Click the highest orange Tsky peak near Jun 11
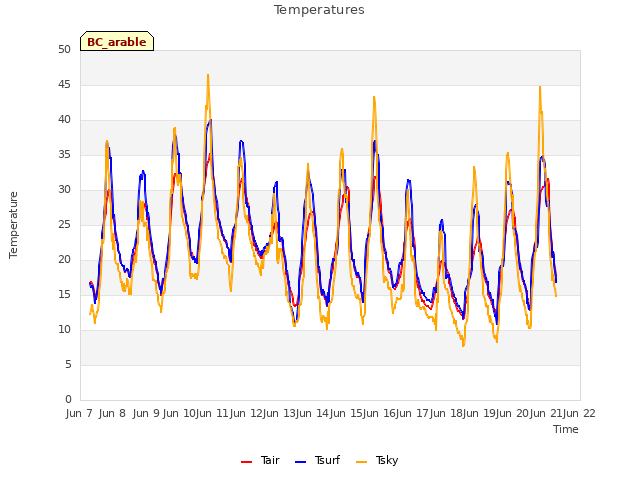The height and width of the screenshot is (480, 640). [x=208, y=75]
